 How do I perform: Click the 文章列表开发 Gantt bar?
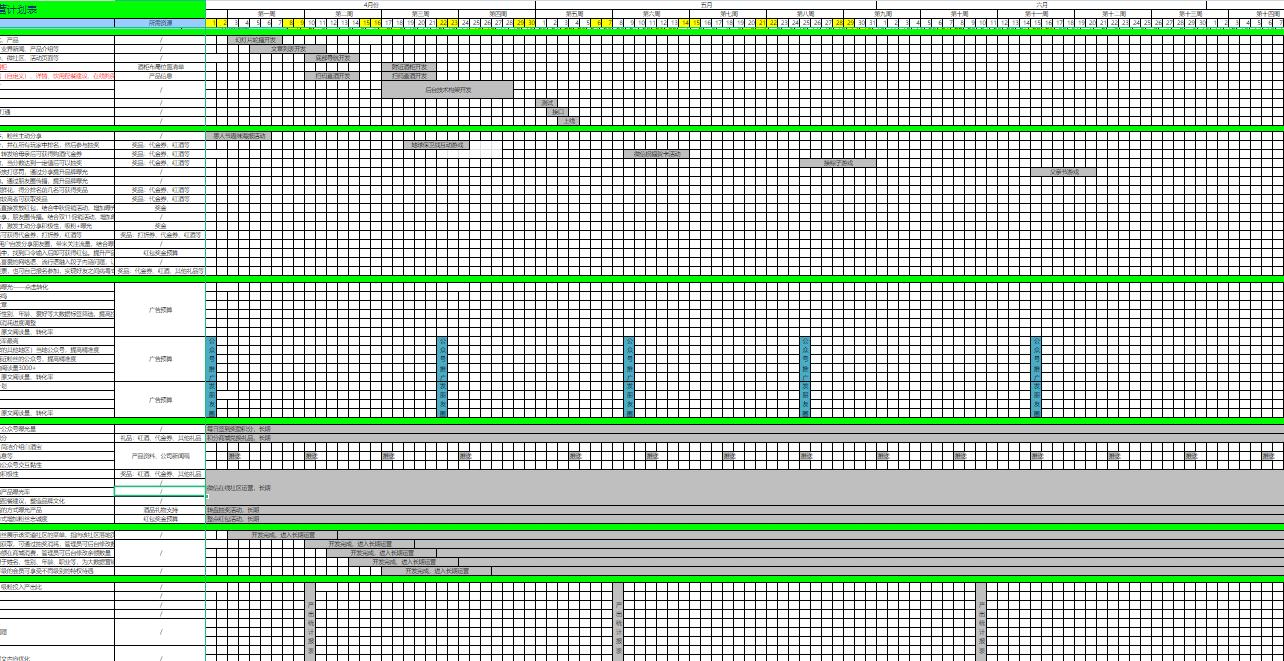pyautogui.click(x=288, y=48)
